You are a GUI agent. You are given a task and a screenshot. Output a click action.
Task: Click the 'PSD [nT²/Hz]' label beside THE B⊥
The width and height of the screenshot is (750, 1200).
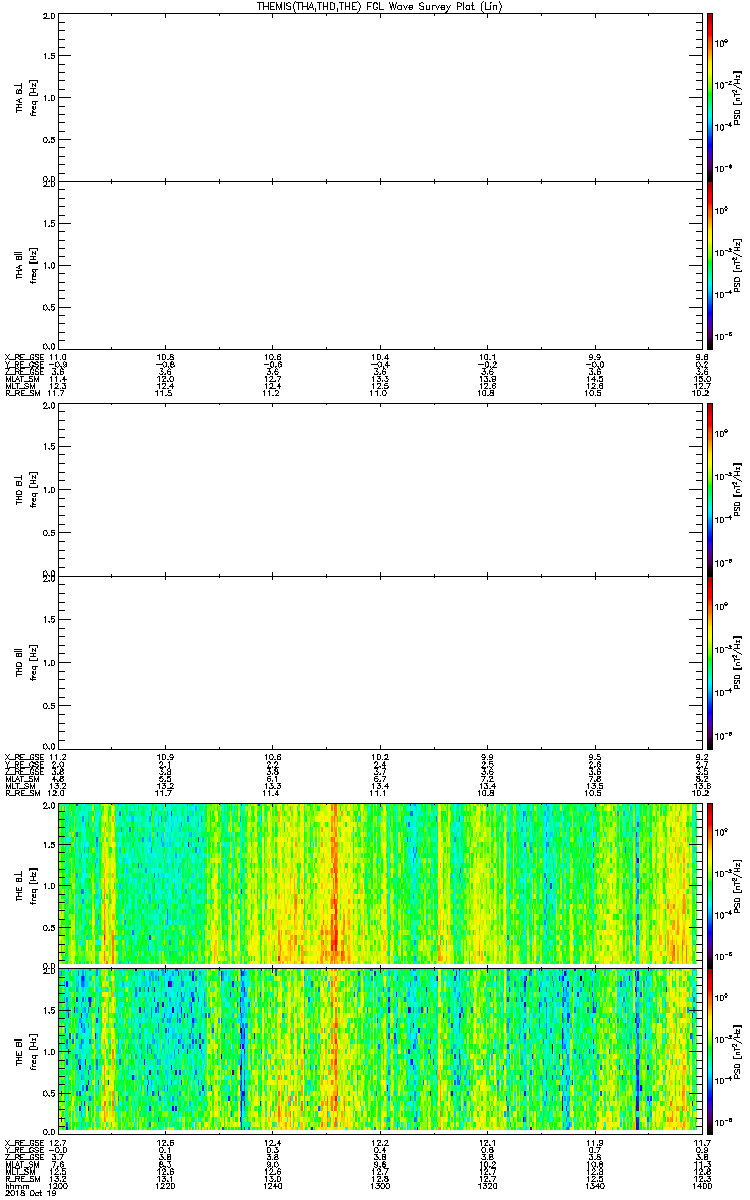[738, 884]
